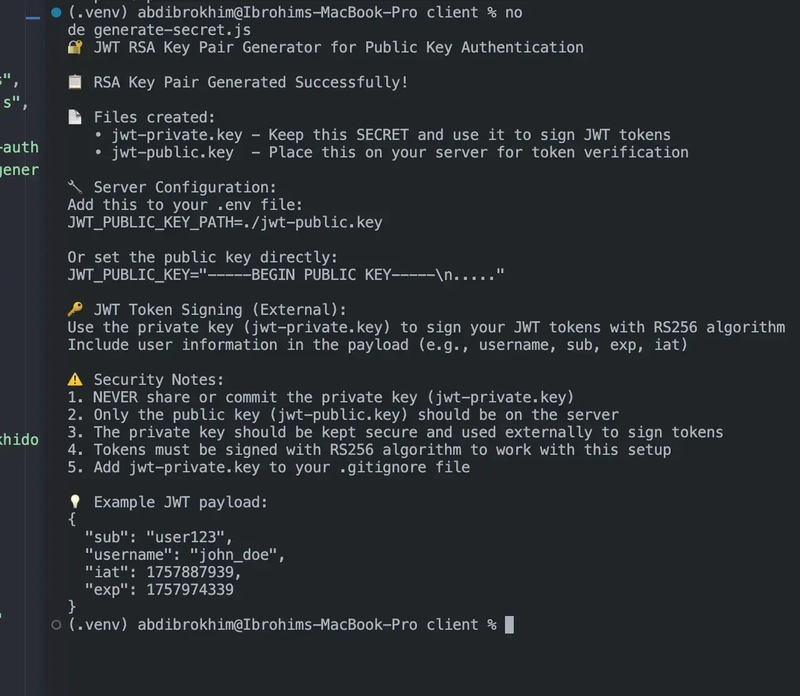Click security note 5 about .gitignore
This screenshot has width=800, height=696.
(269, 467)
